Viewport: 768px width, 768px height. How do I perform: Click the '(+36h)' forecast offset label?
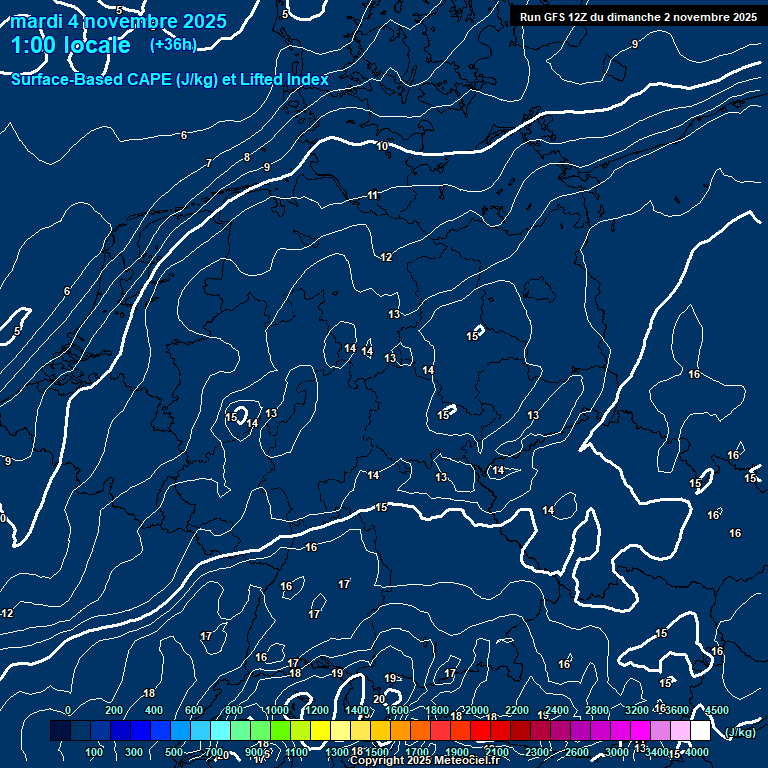click(x=173, y=45)
